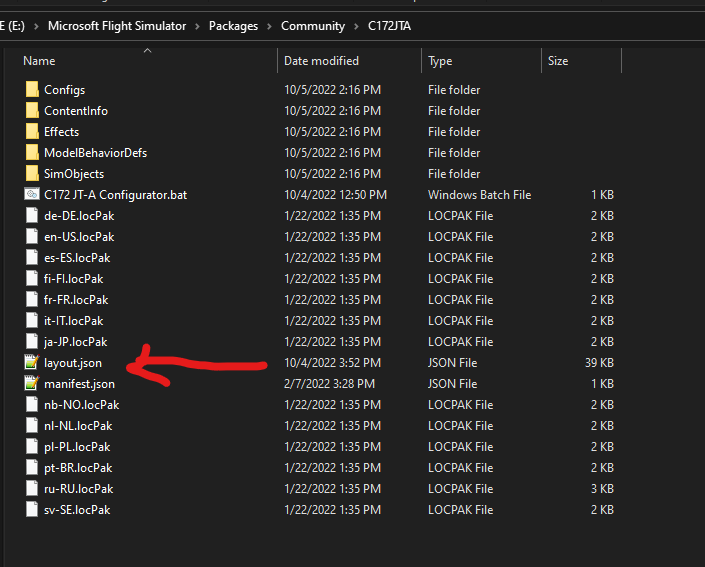Open the Configs folder icon
The height and width of the screenshot is (567, 705).
32,89
